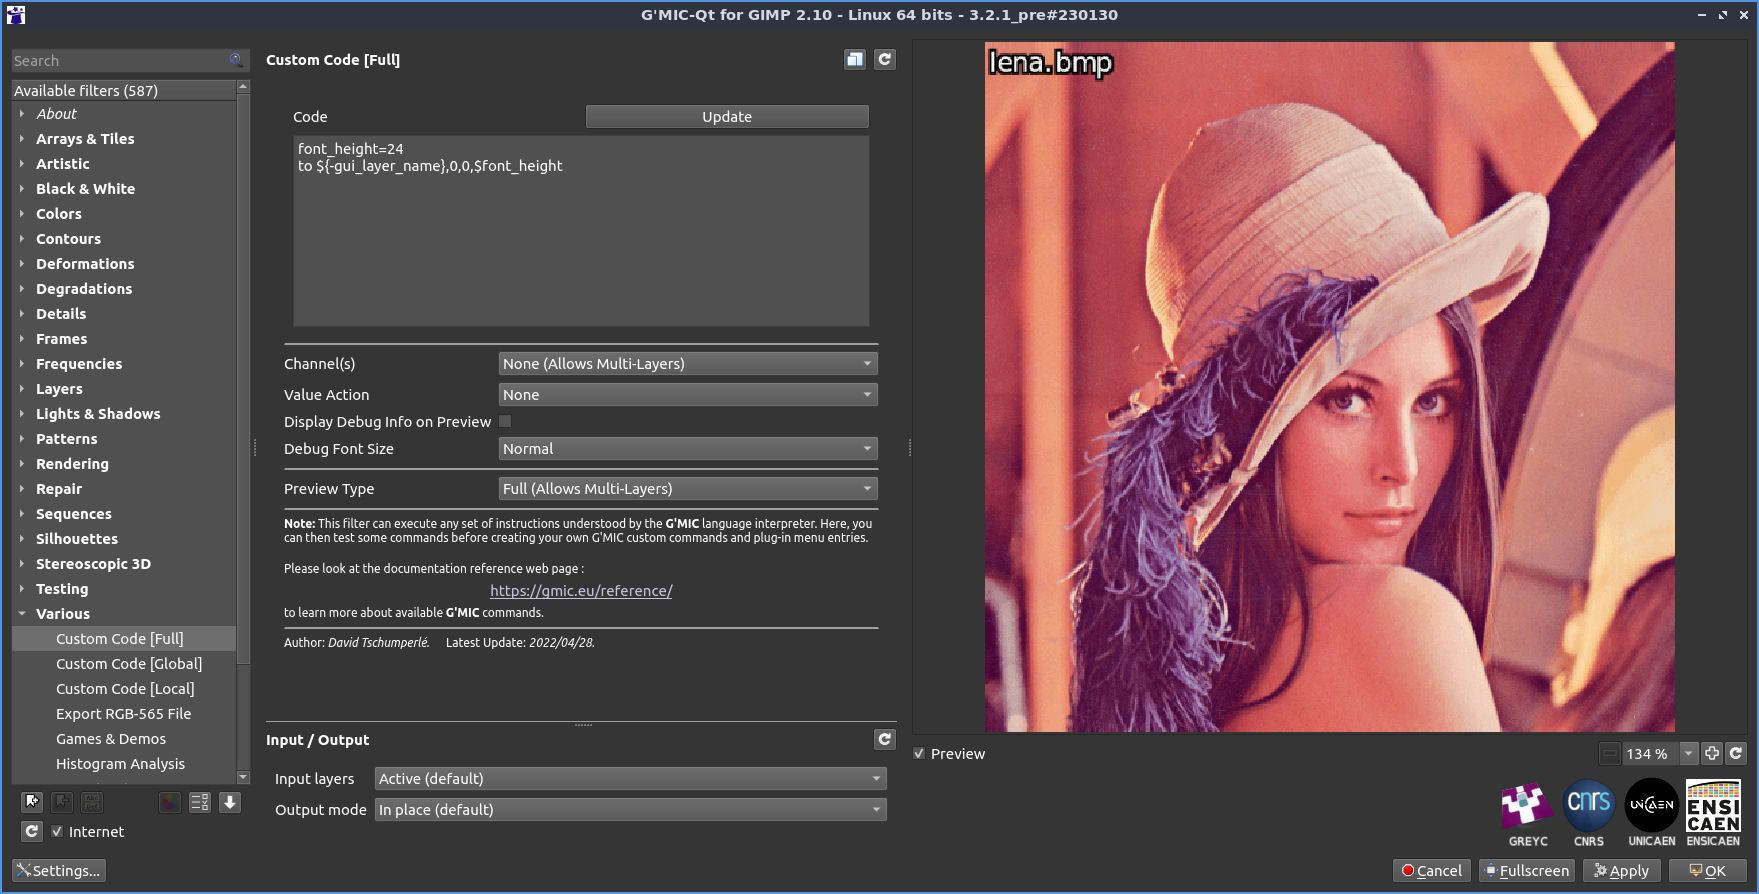The image size is (1759, 894).
Task: Click the copy G'MIC command icon
Action: [x=854, y=60]
